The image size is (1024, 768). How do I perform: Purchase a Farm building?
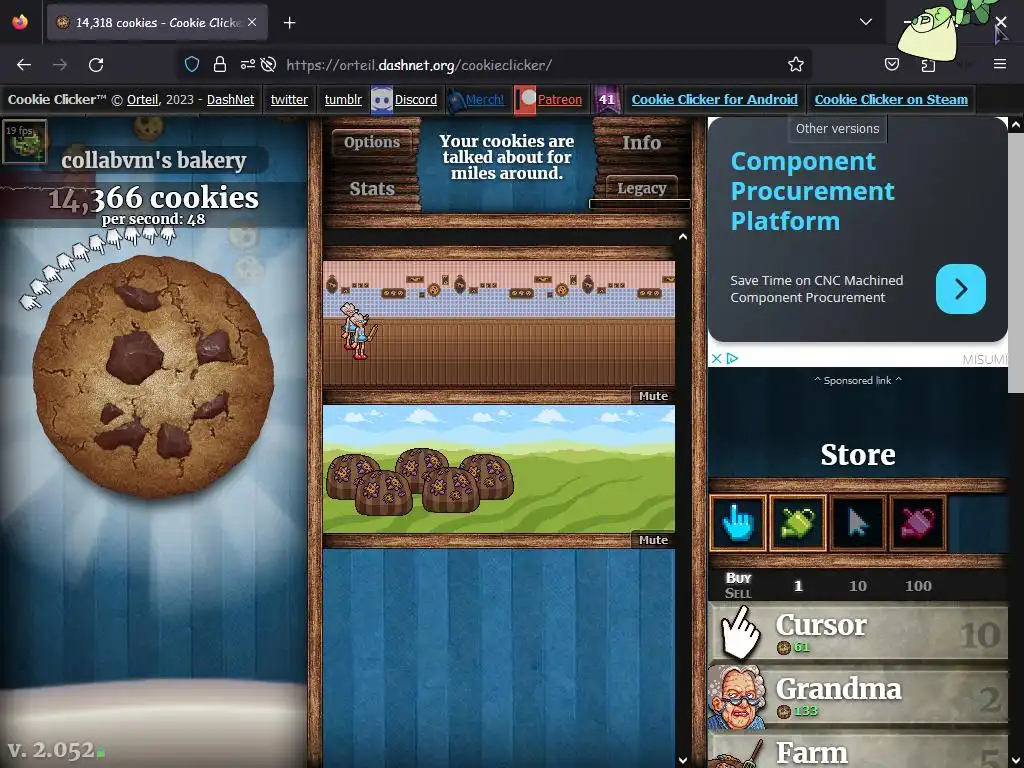[858, 750]
